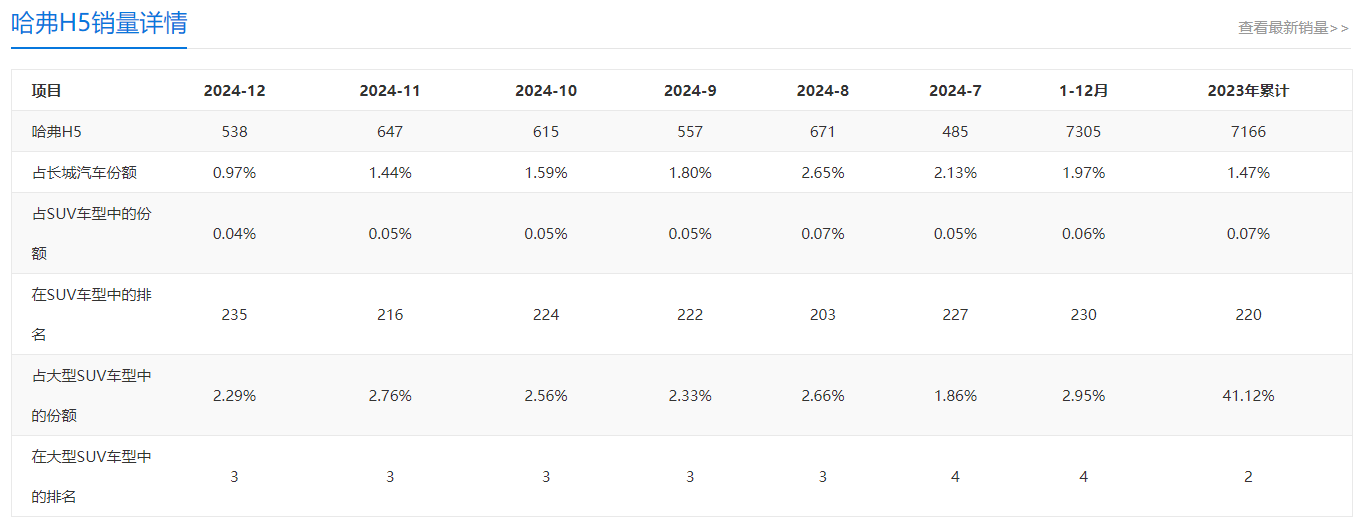Select the 占大型SUV车型中的份额 row label
Screen dimensions: 1368x527
tap(91, 396)
